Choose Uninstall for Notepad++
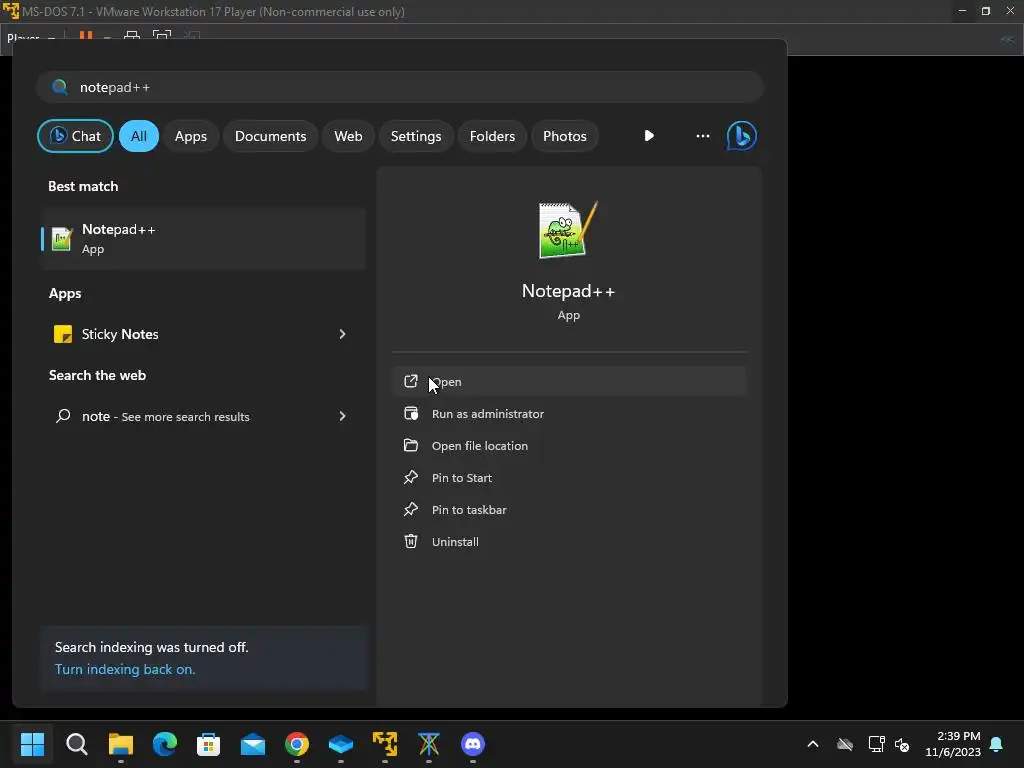The image size is (1024, 768). click(x=569, y=541)
